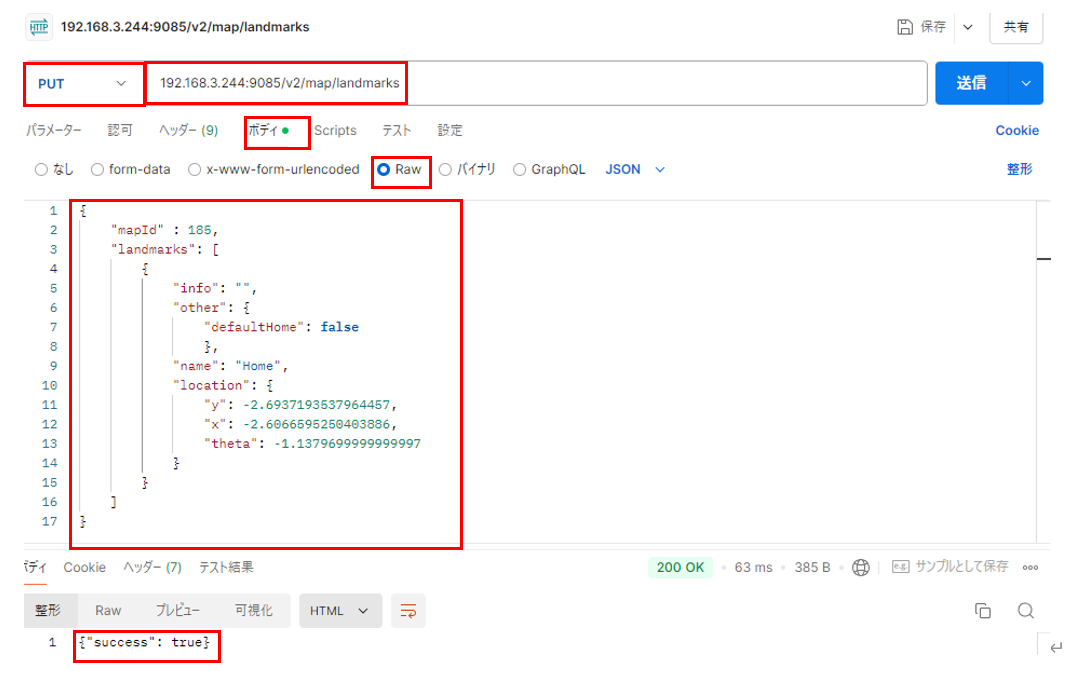Image resolution: width=1069 pixels, height=683 pixels.
Task: Click the HTTP request icon beside the title
Action: 39,27
